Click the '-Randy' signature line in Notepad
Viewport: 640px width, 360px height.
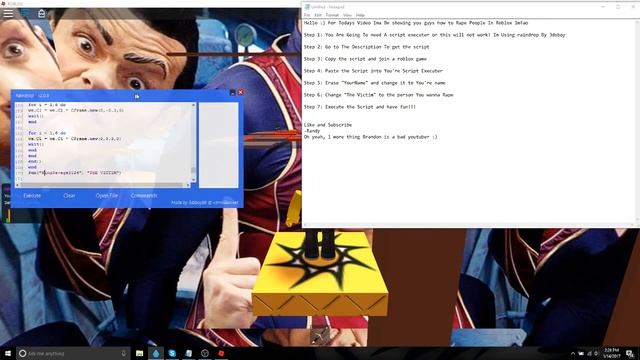click(312, 131)
